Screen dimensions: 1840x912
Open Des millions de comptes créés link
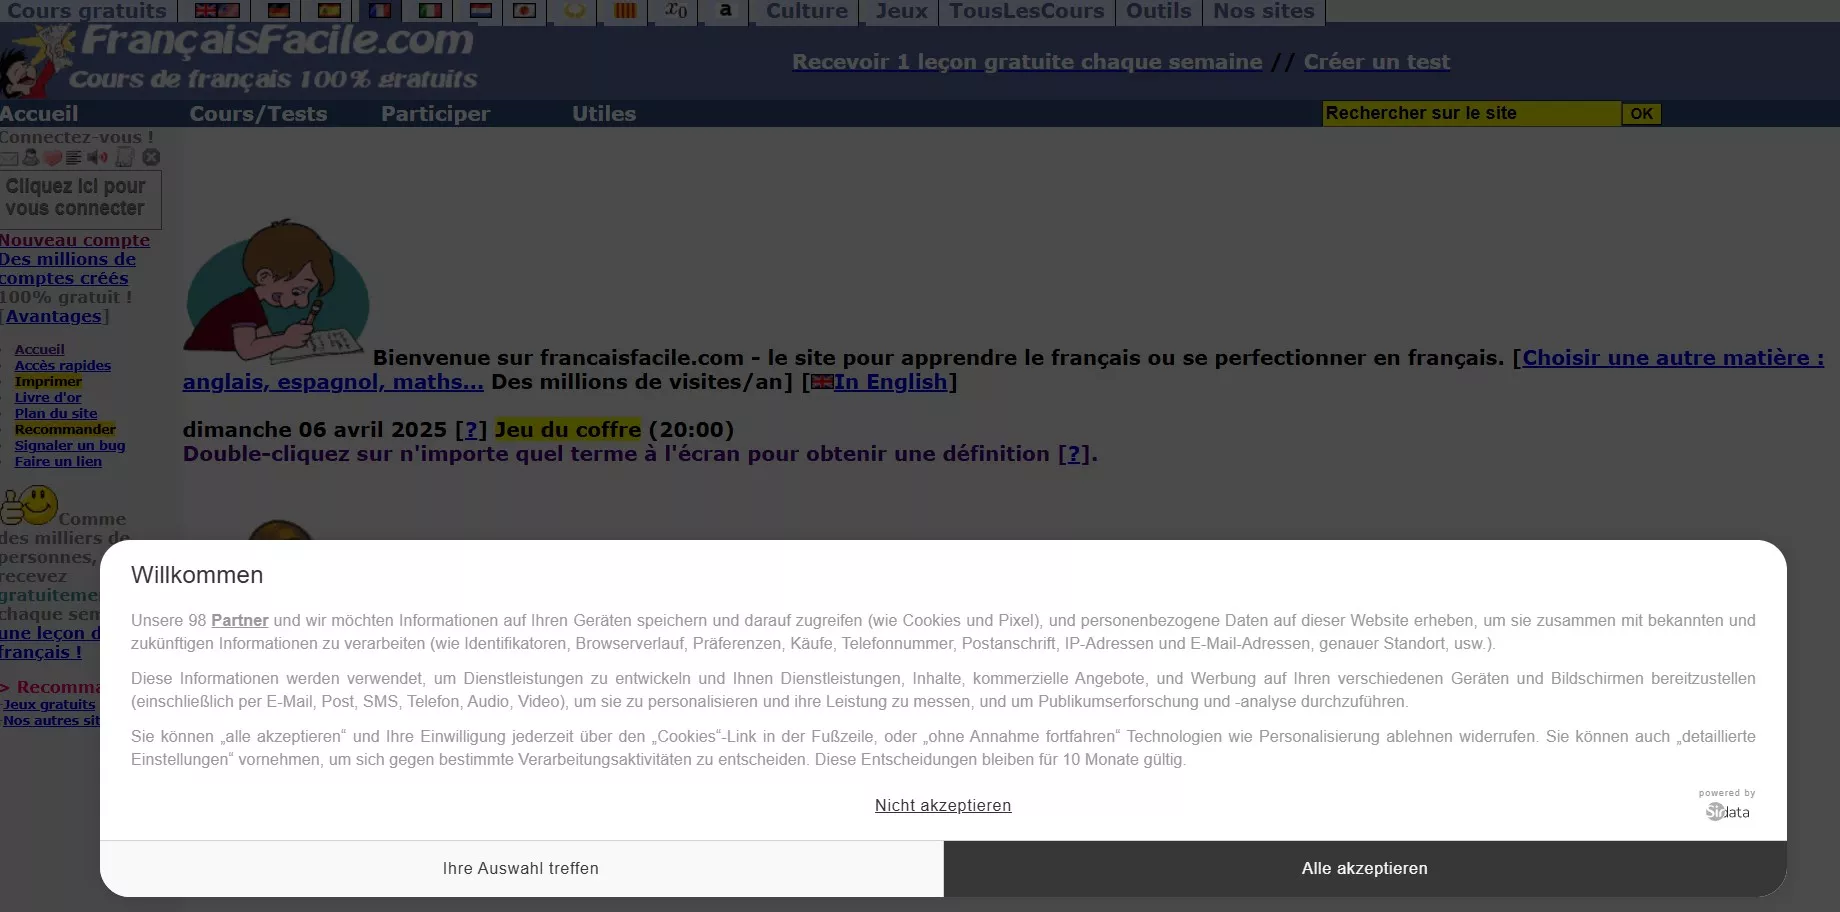(x=67, y=268)
